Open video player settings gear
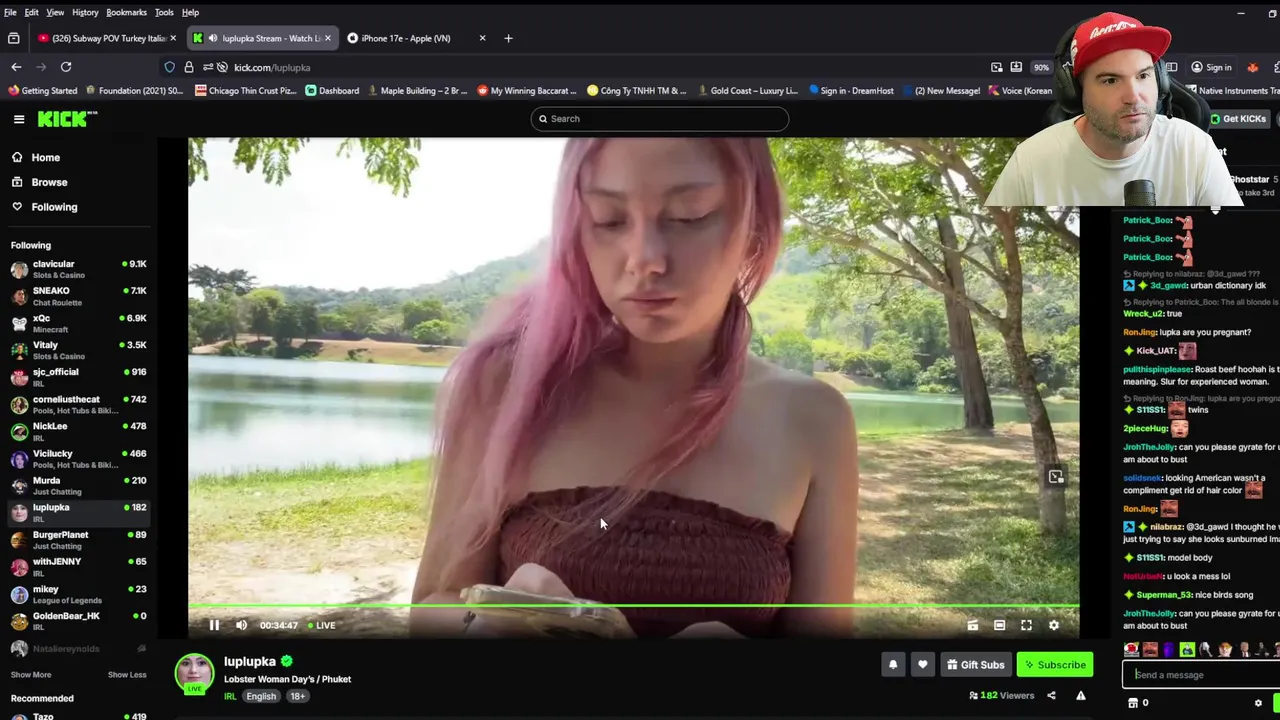Screen dimensions: 1280x720 pos(1054,625)
